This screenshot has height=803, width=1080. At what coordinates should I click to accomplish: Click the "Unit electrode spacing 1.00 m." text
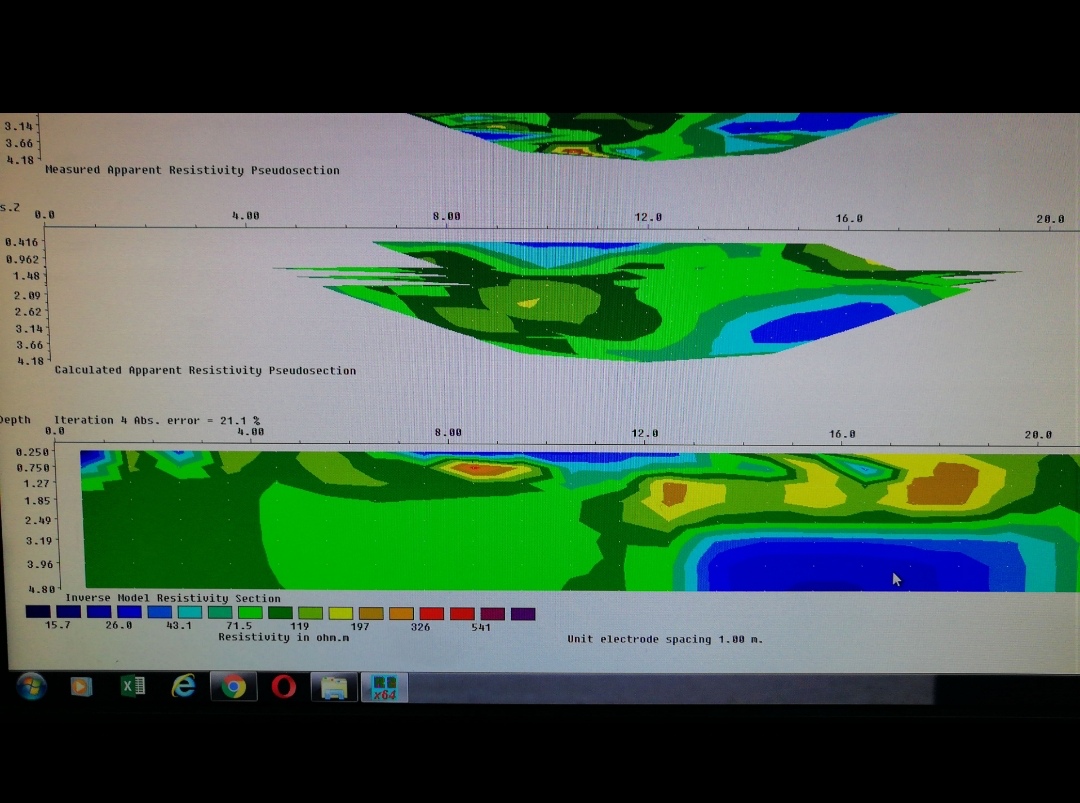pos(665,639)
